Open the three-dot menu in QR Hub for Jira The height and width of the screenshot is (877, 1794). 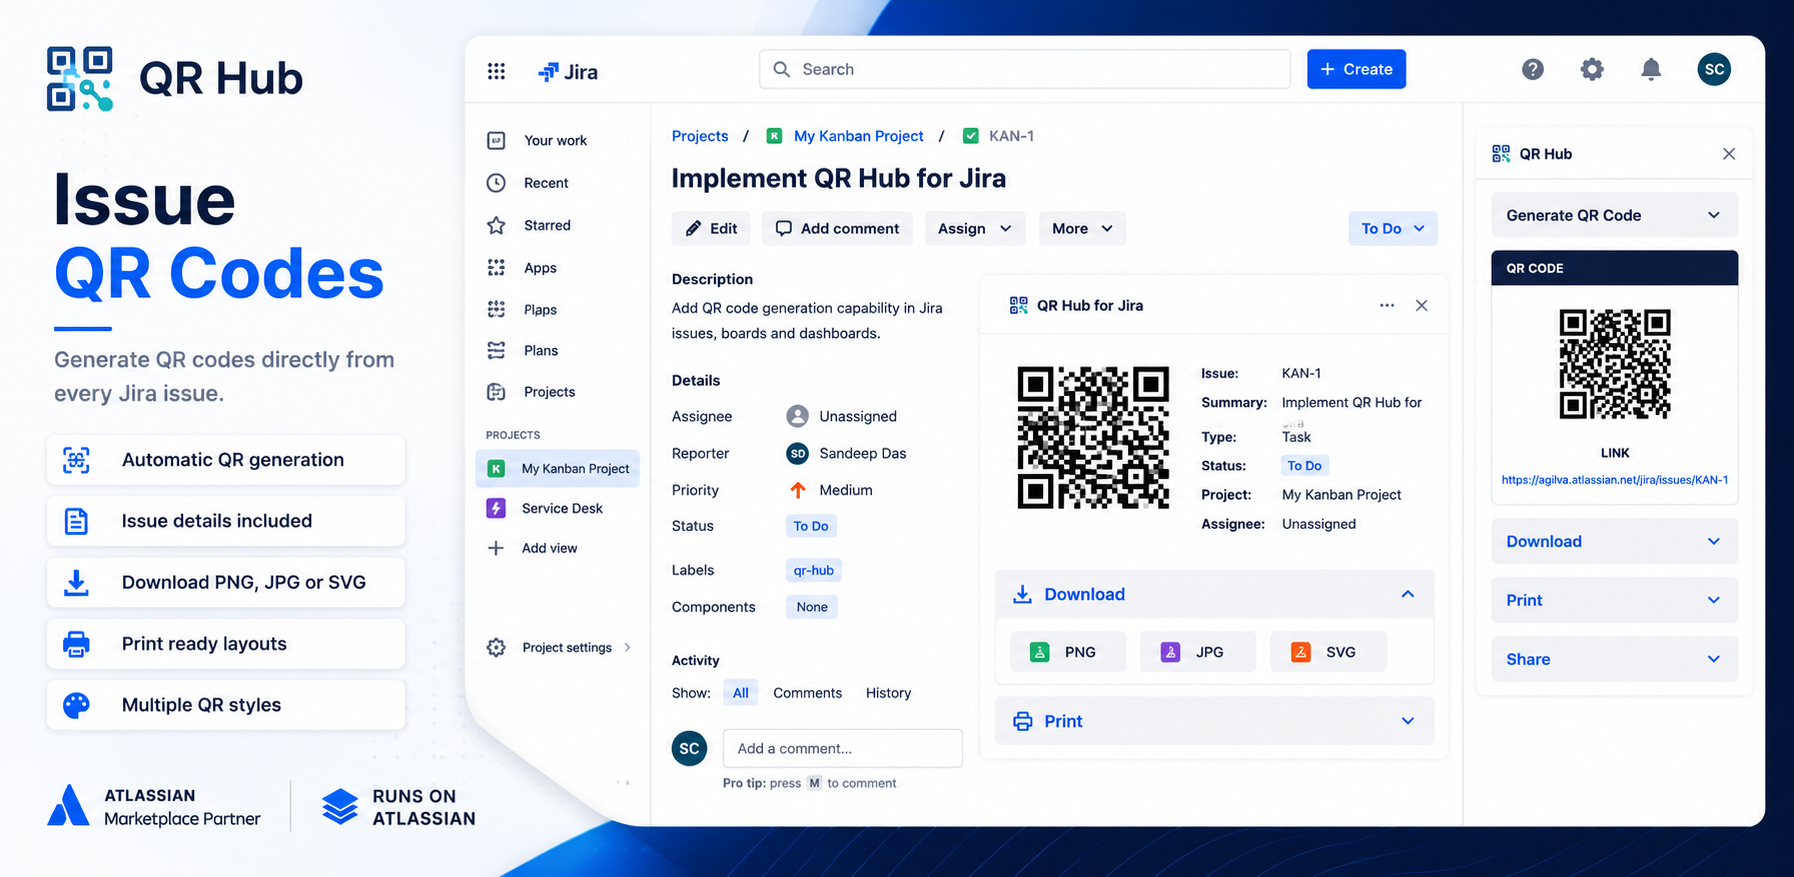(1386, 305)
